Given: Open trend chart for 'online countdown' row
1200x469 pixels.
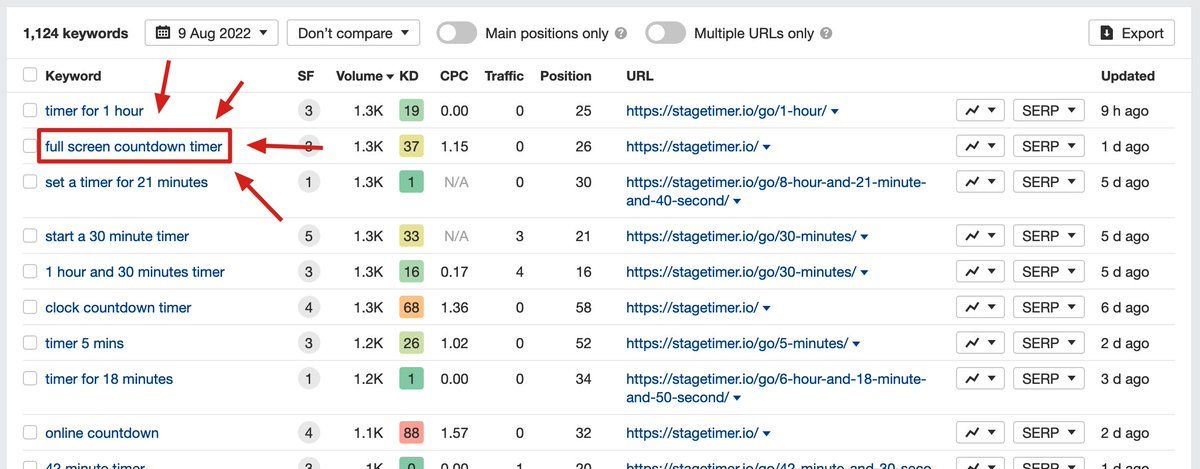Looking at the screenshot, I should pos(978,433).
